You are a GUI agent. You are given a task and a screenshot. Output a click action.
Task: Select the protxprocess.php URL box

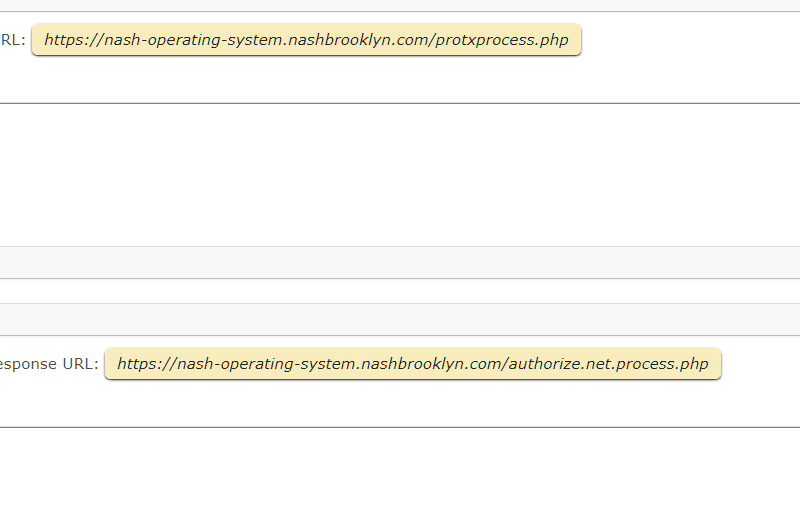pyautogui.click(x=306, y=40)
